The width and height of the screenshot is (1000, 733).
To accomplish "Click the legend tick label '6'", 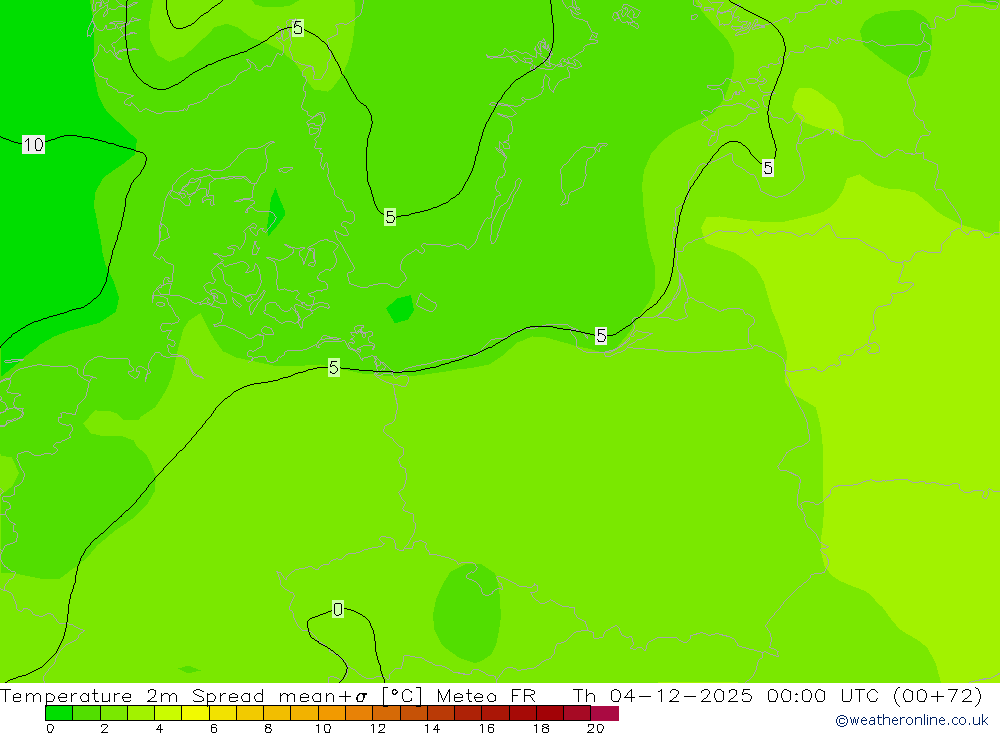I will coord(214,728).
